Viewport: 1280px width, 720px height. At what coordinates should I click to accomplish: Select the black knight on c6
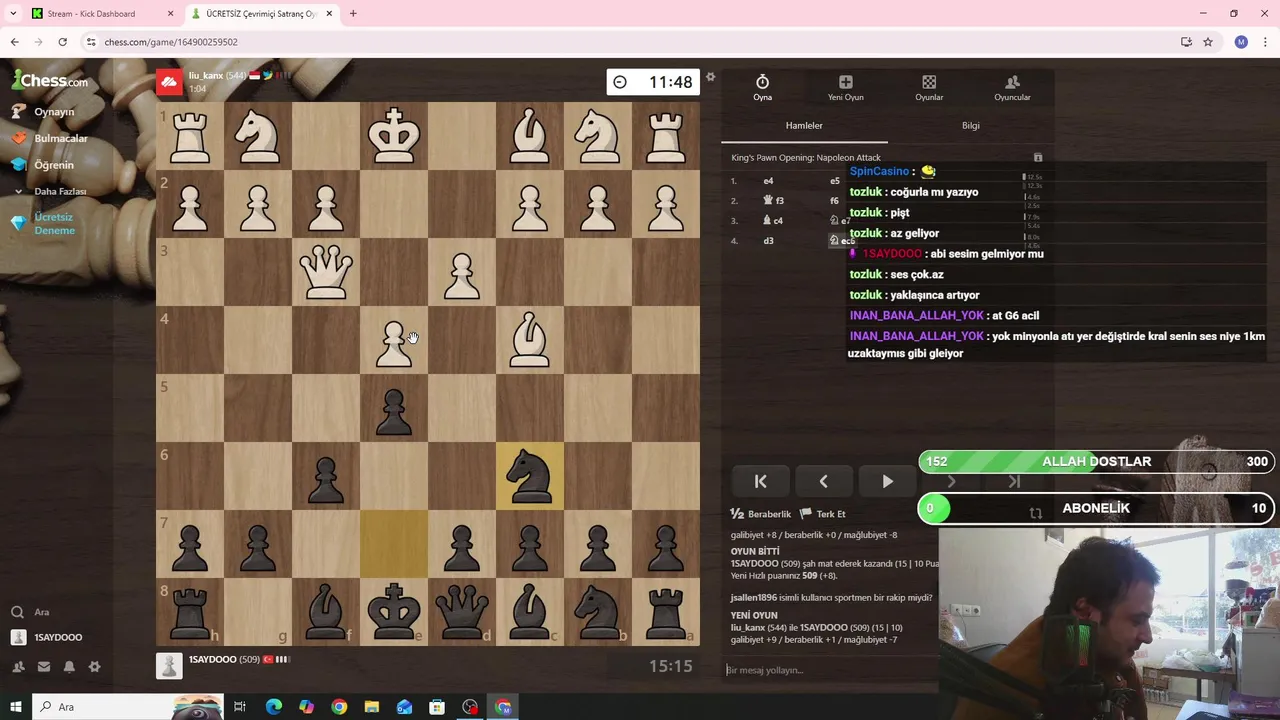click(x=530, y=476)
